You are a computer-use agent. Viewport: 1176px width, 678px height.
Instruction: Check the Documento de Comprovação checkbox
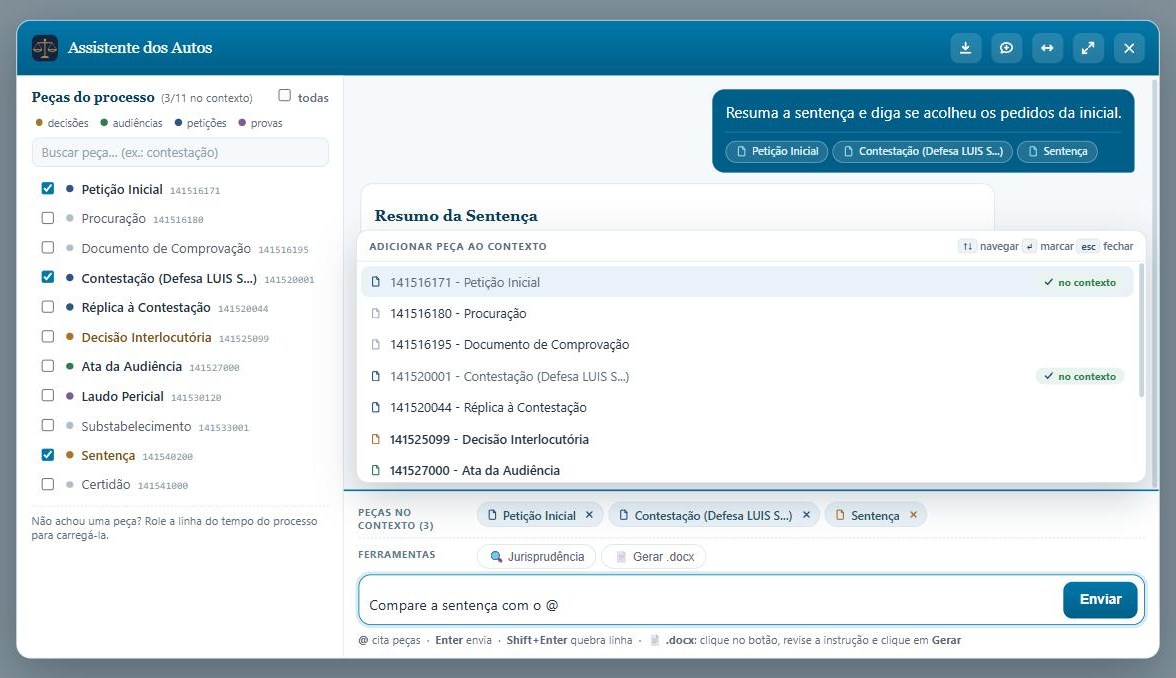click(x=48, y=248)
